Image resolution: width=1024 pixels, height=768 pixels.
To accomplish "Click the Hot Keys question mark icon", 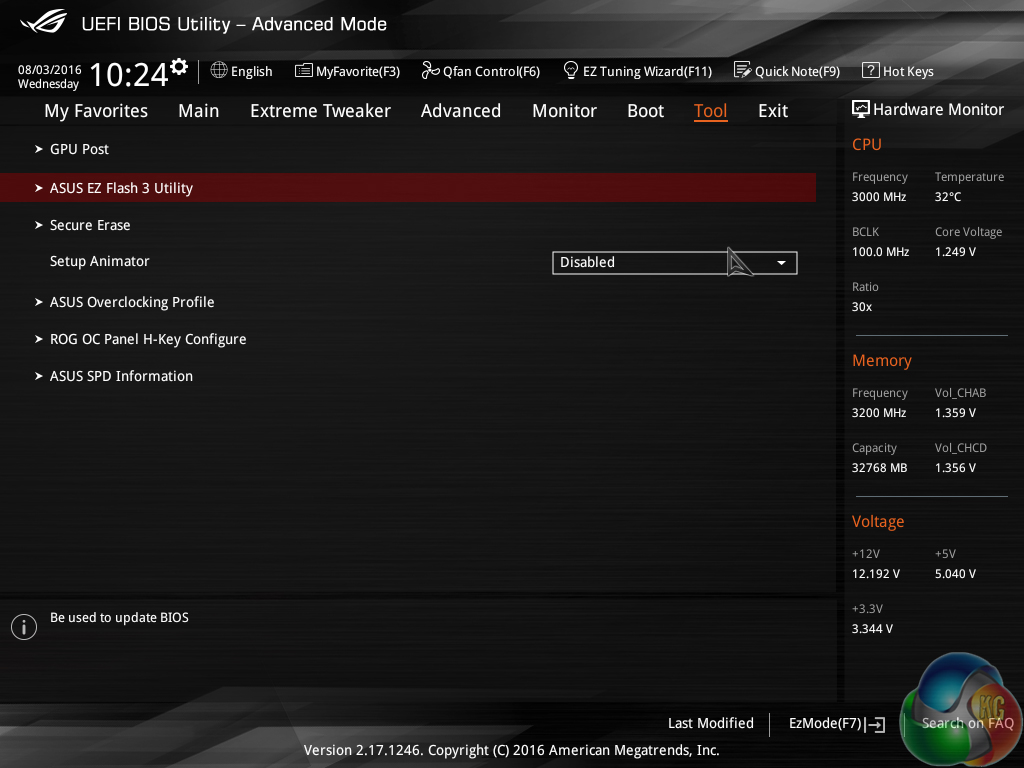I will point(871,70).
